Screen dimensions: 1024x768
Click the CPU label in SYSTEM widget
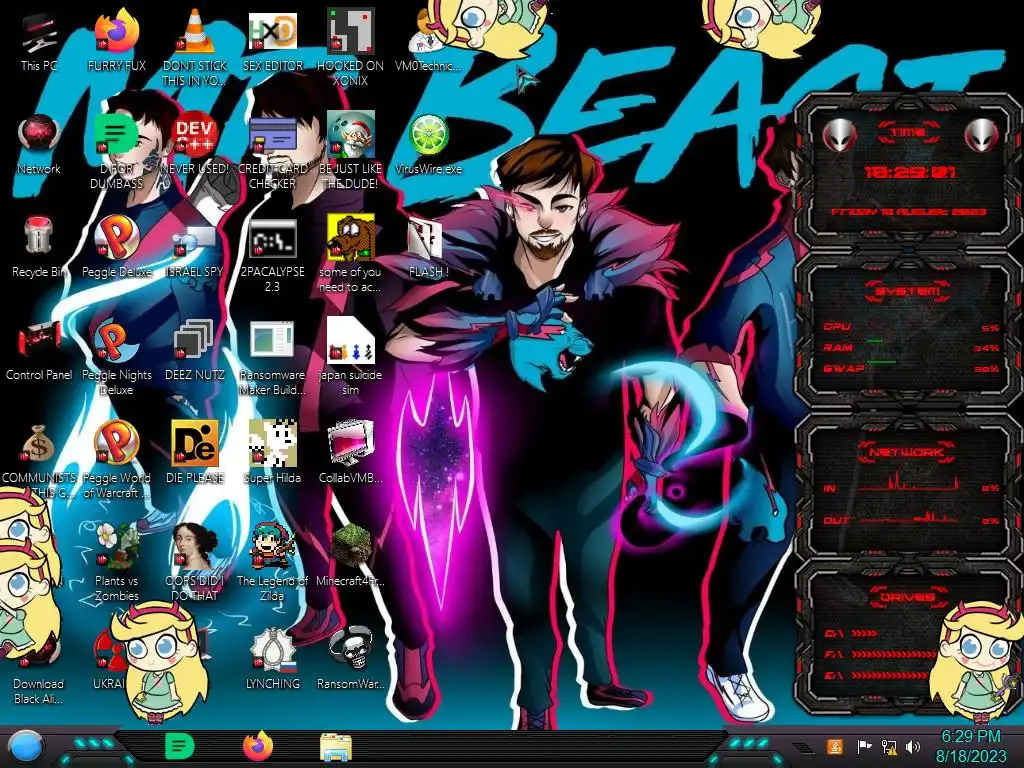(837, 327)
